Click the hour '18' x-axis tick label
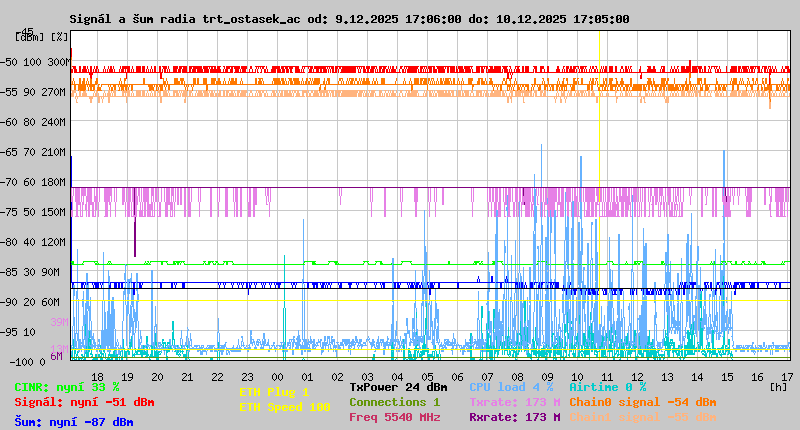 click(97, 377)
